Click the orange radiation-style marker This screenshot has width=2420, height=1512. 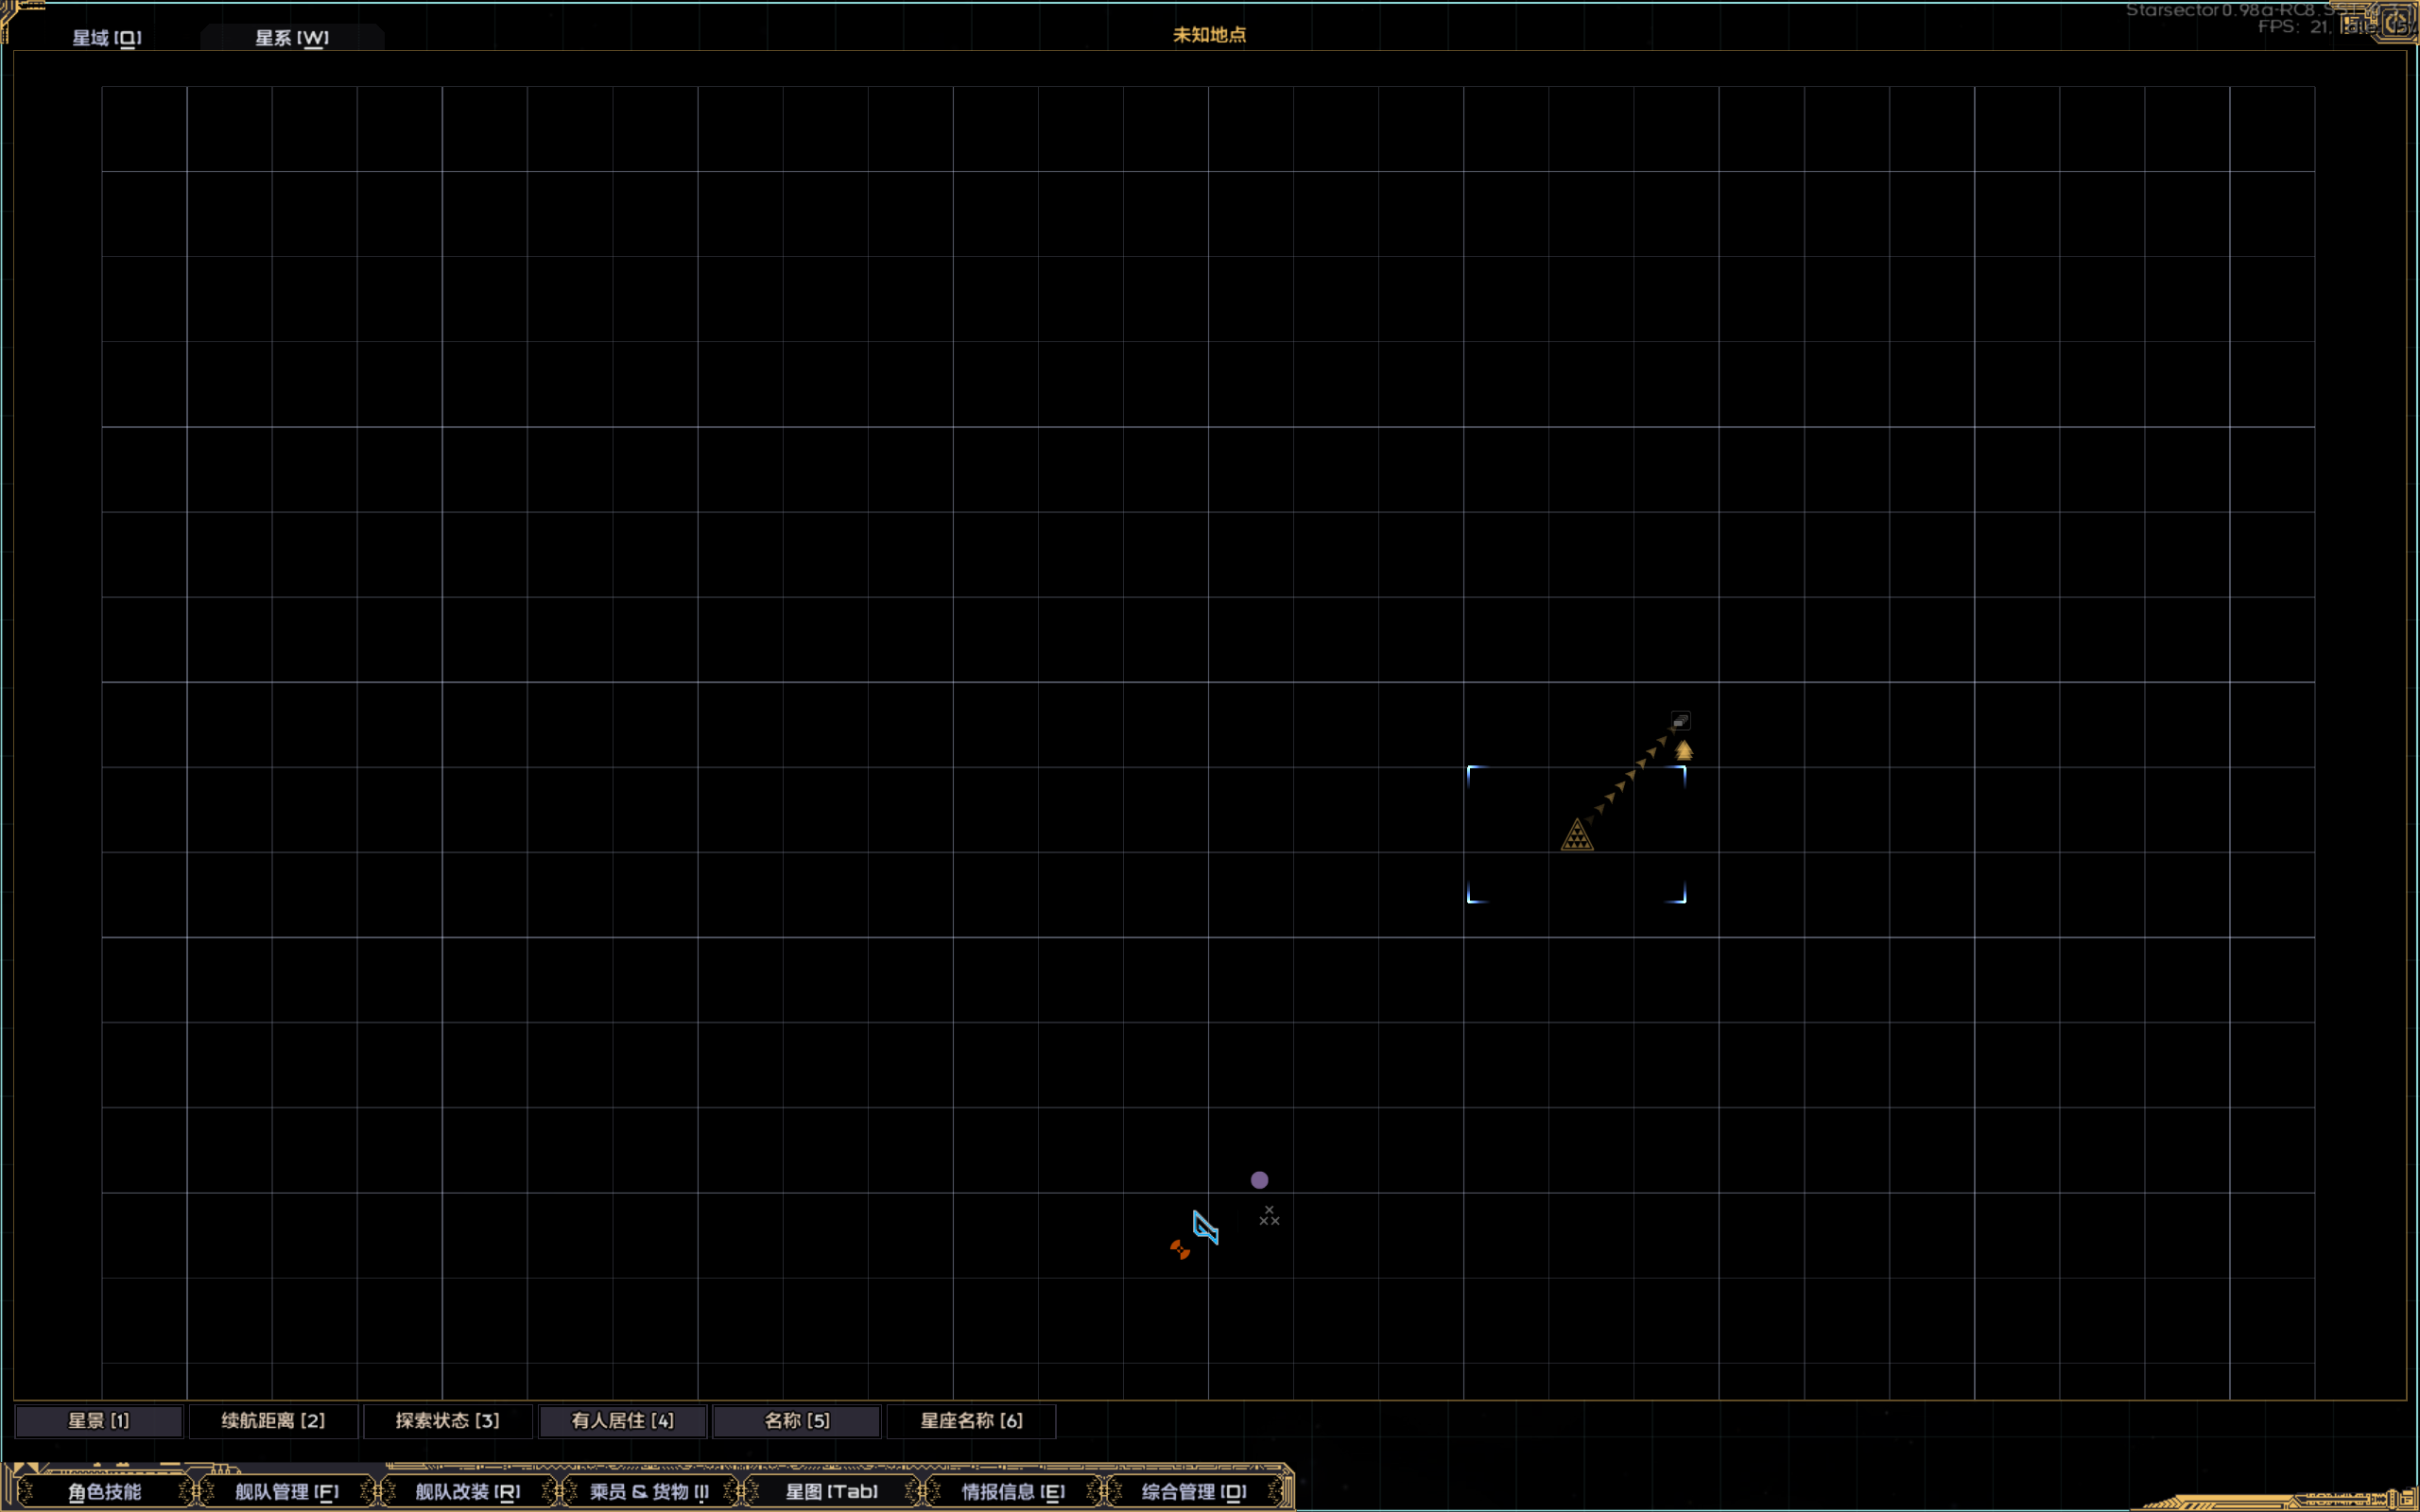(x=1180, y=1249)
